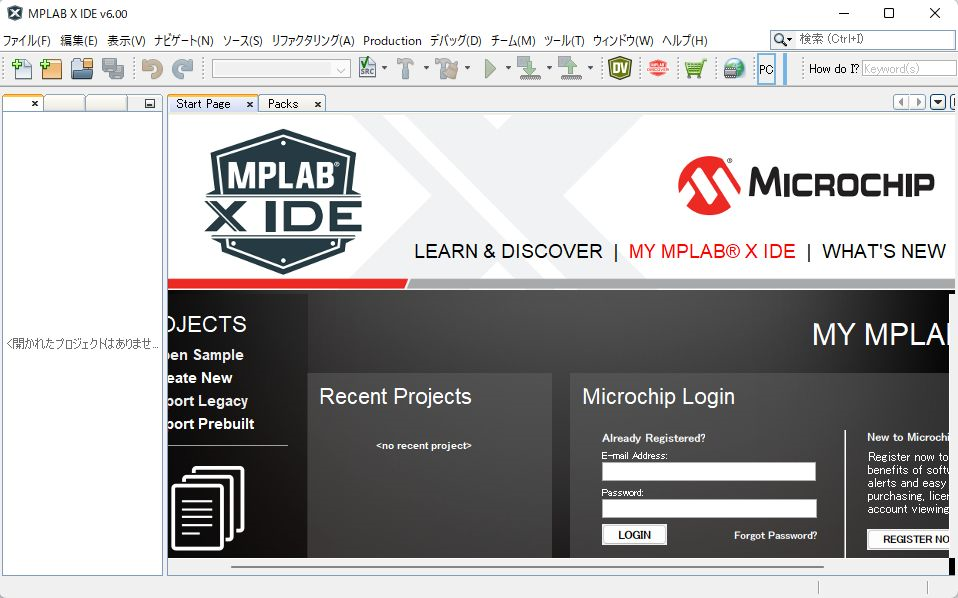The width and height of the screenshot is (958, 598).
Task: Open the 表示(V) menu
Action: pos(126,41)
